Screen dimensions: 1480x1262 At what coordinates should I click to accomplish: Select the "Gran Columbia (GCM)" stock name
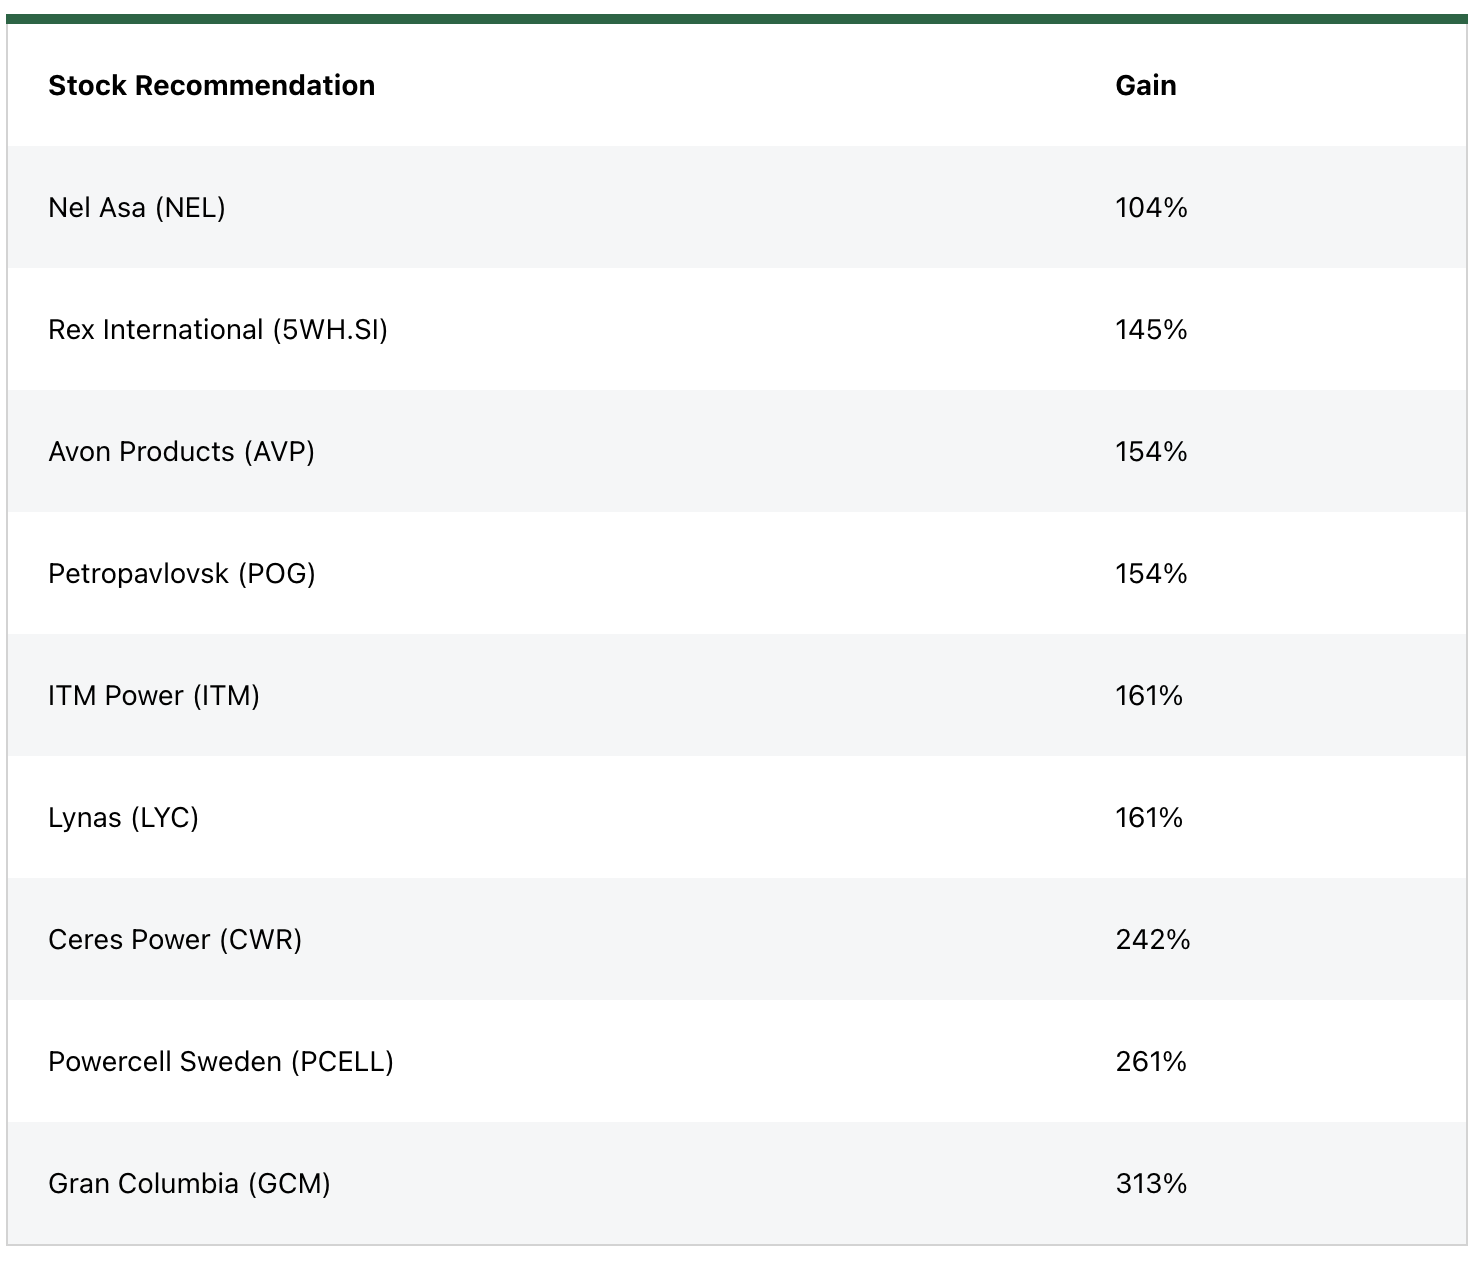click(x=189, y=1184)
